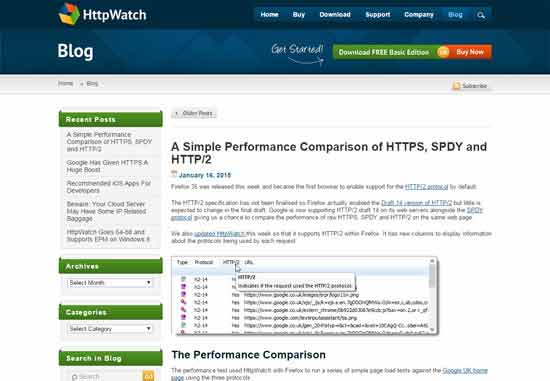Click the RSS Subscribe icon
This screenshot has height=381, width=550.
coord(456,86)
